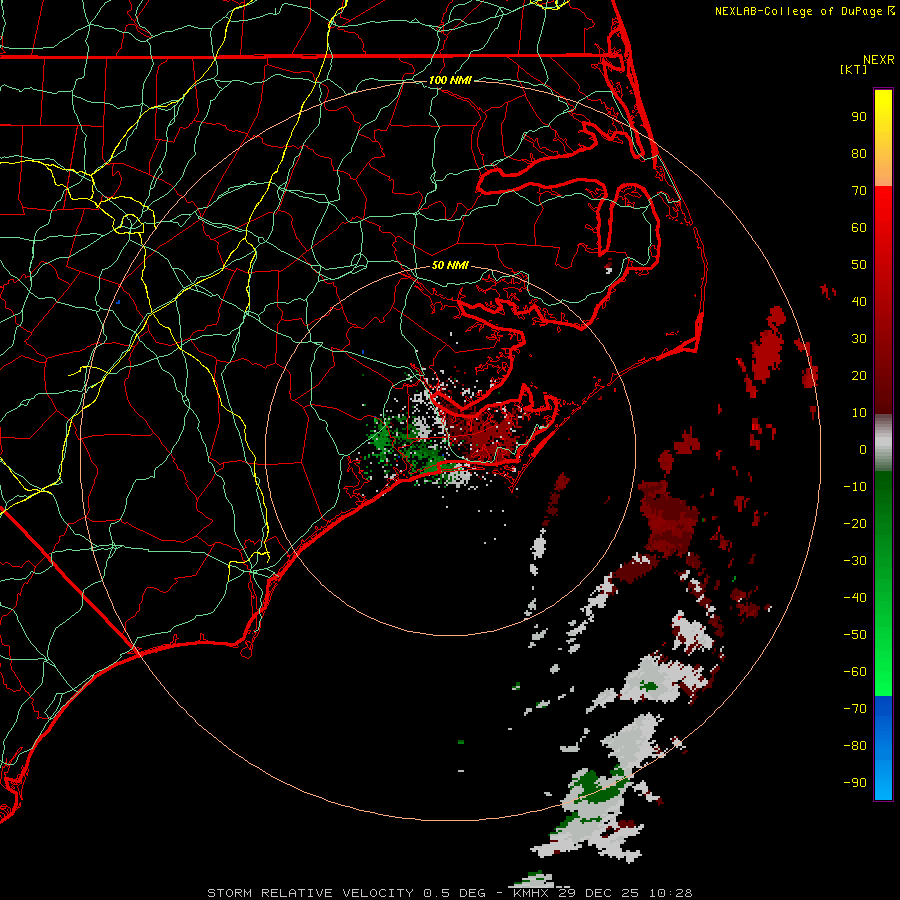Screen dimensions: 900x900
Task: Click the -70 value on the velocity scale
Action: pyautogui.click(x=855, y=709)
